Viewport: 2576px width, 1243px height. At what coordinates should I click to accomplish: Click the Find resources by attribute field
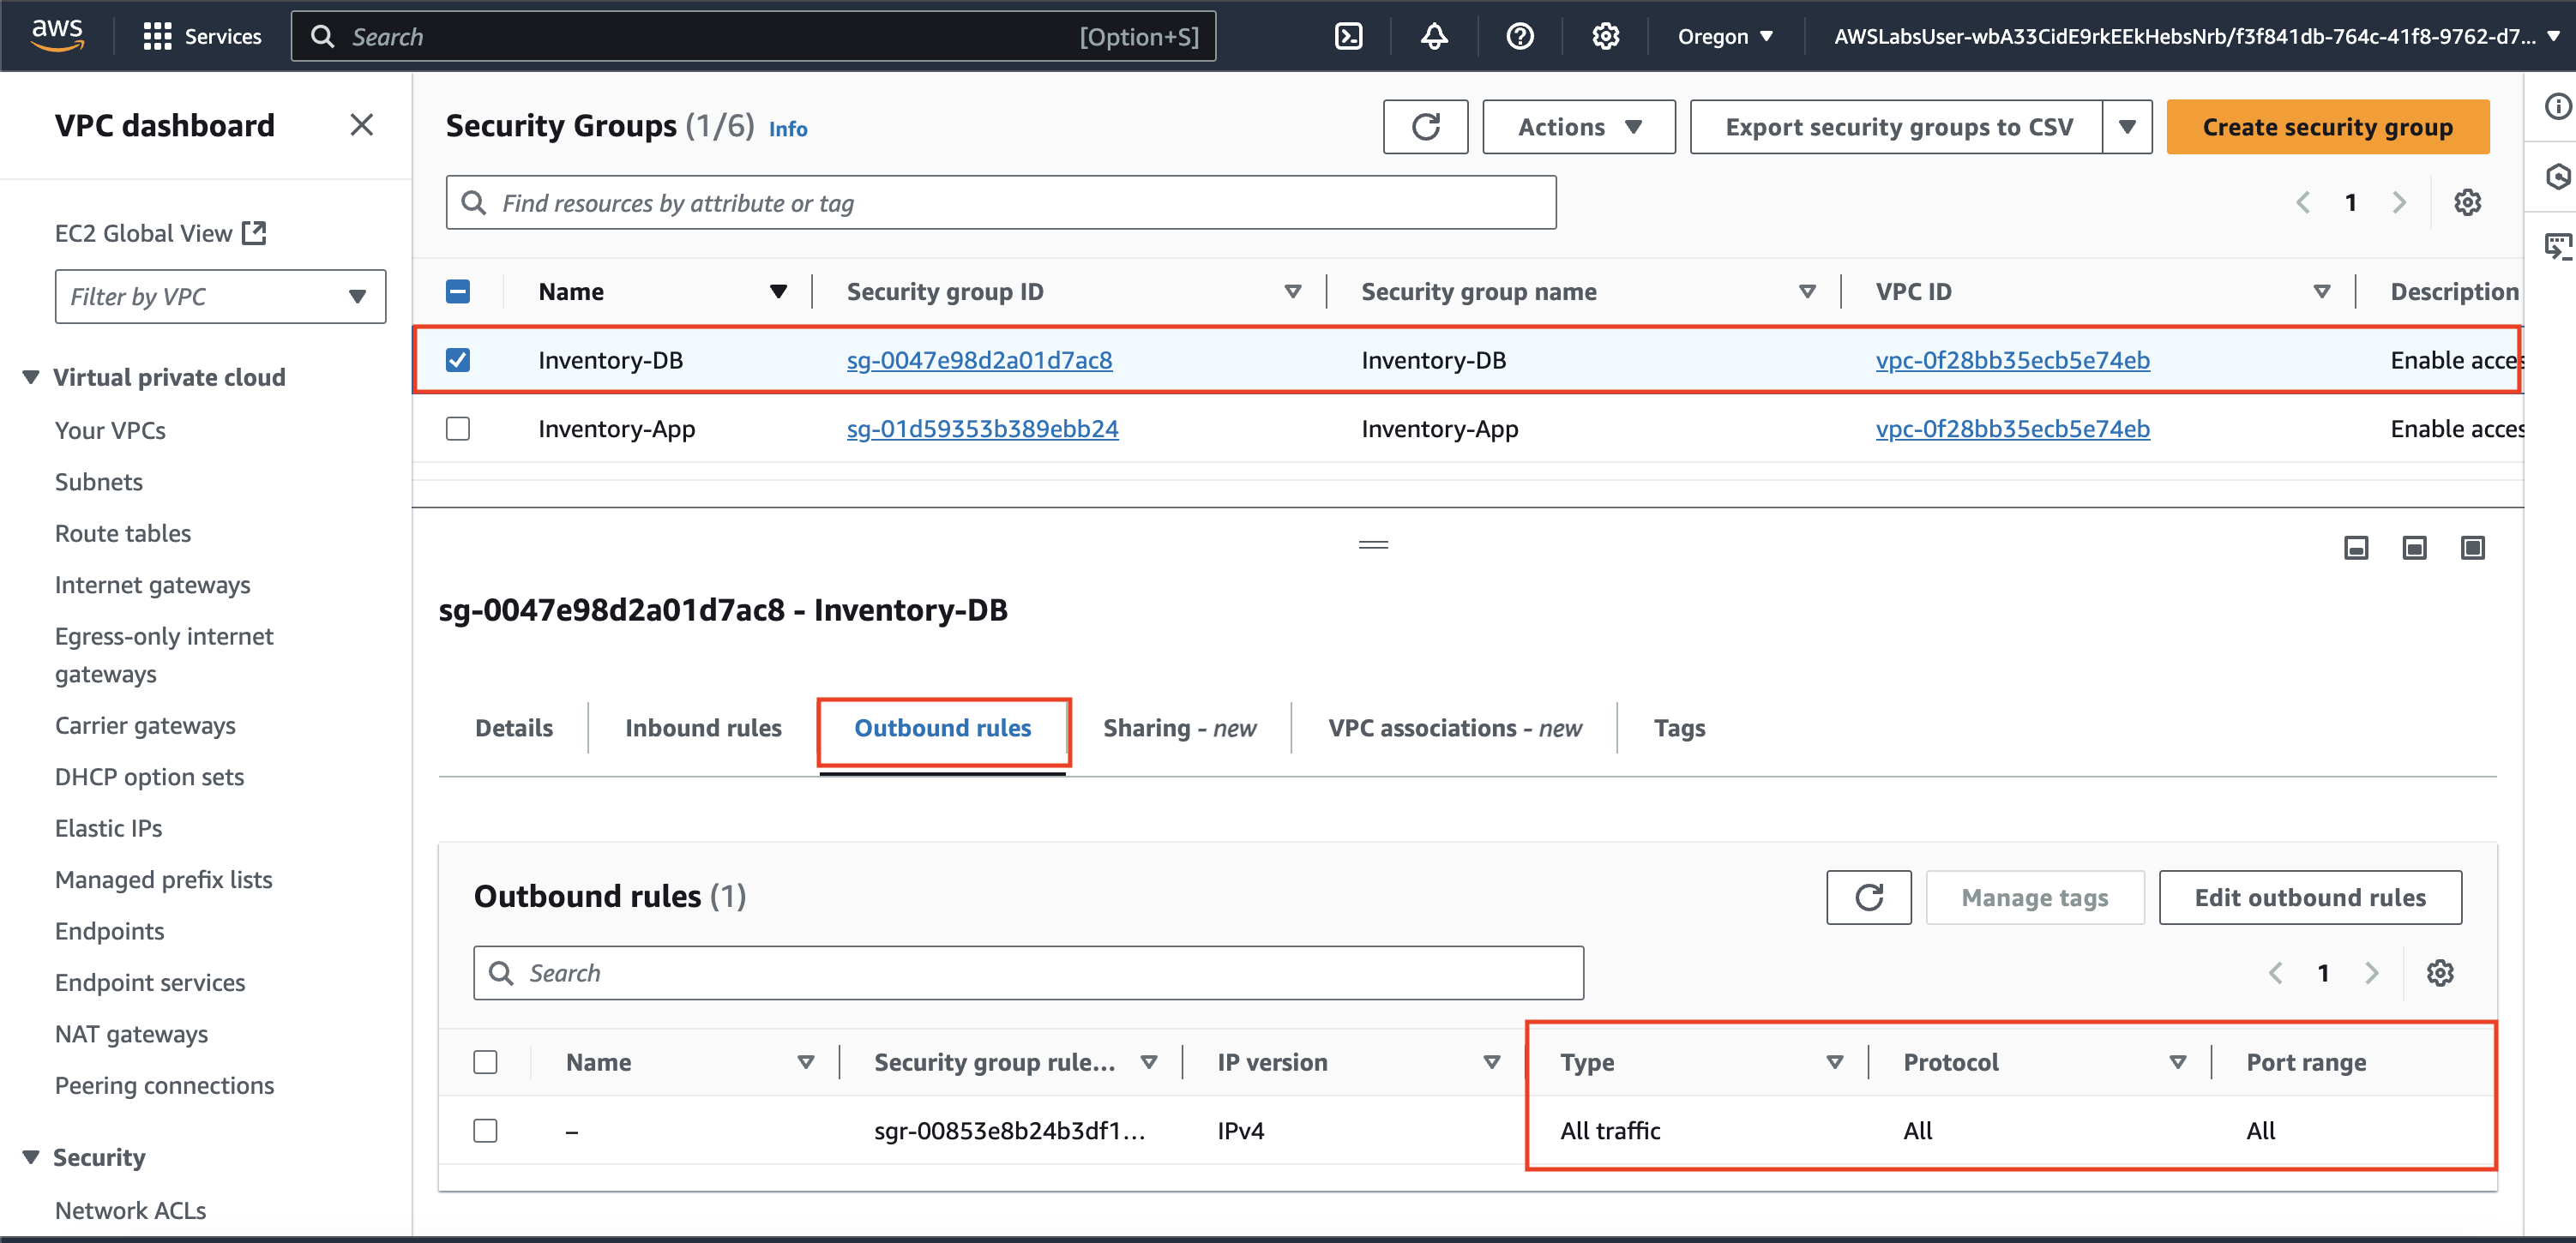click(1000, 203)
